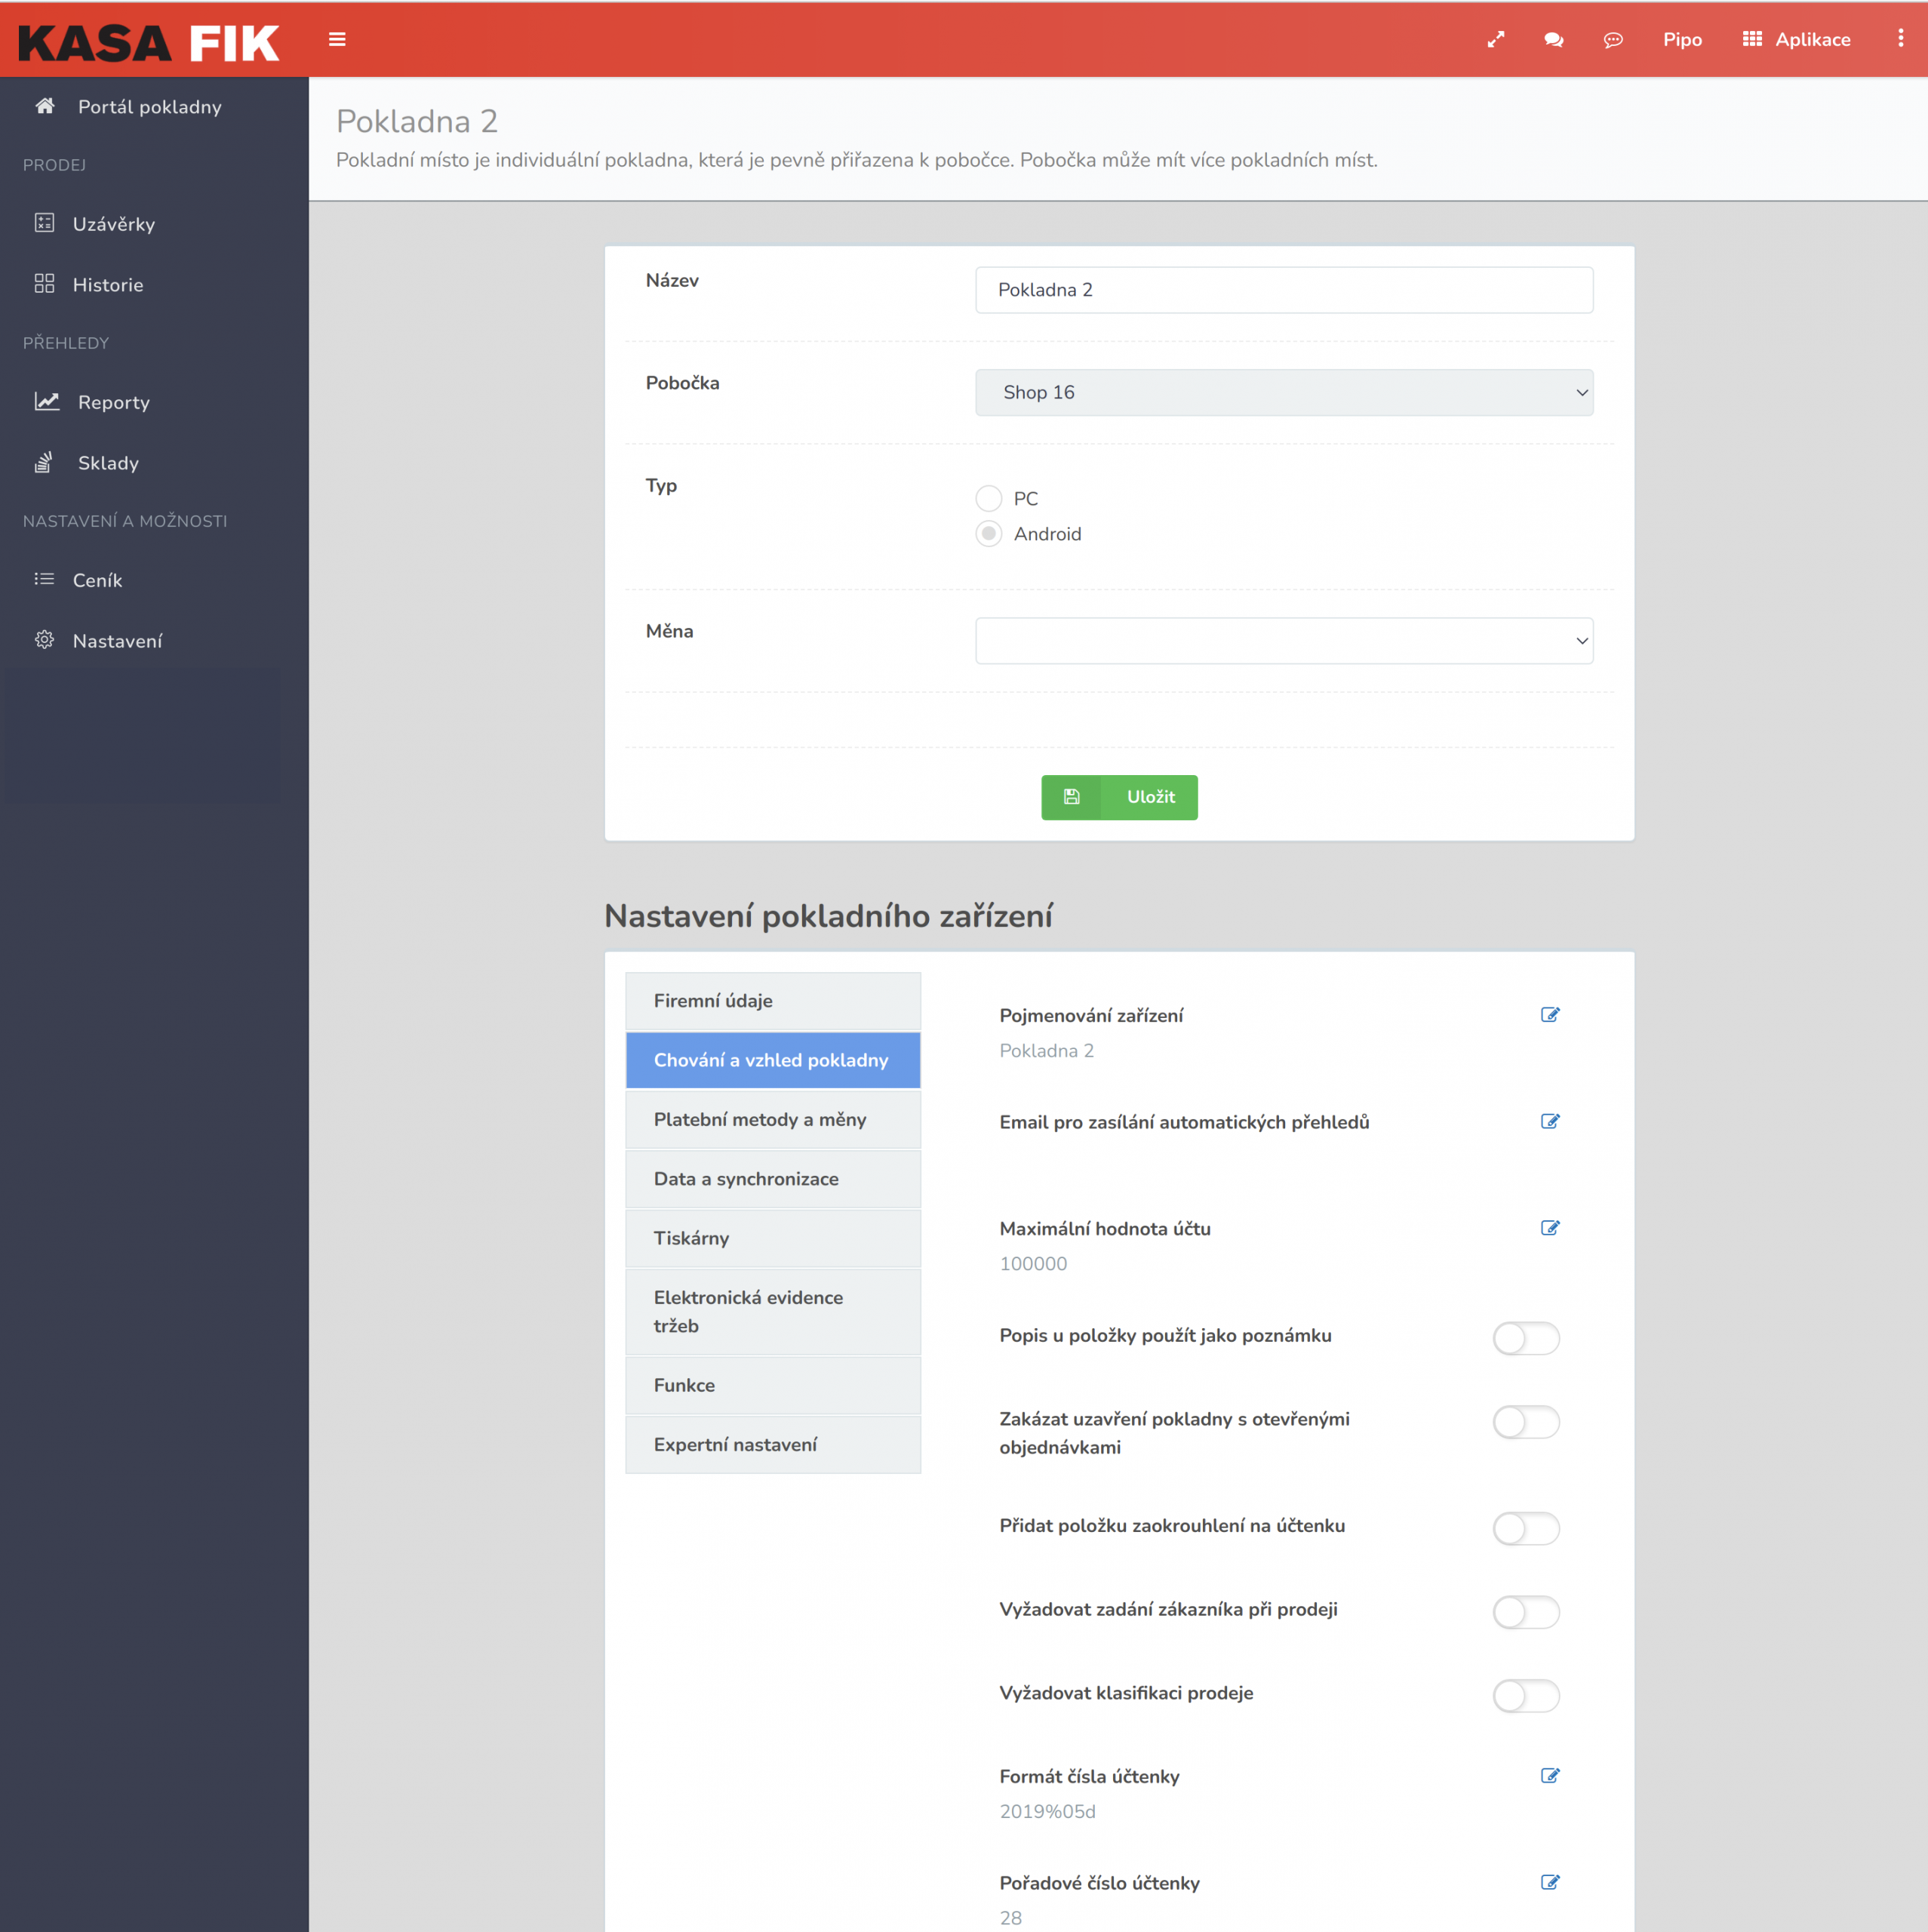Select Chování a vzhled pokladny tab

tap(773, 1060)
